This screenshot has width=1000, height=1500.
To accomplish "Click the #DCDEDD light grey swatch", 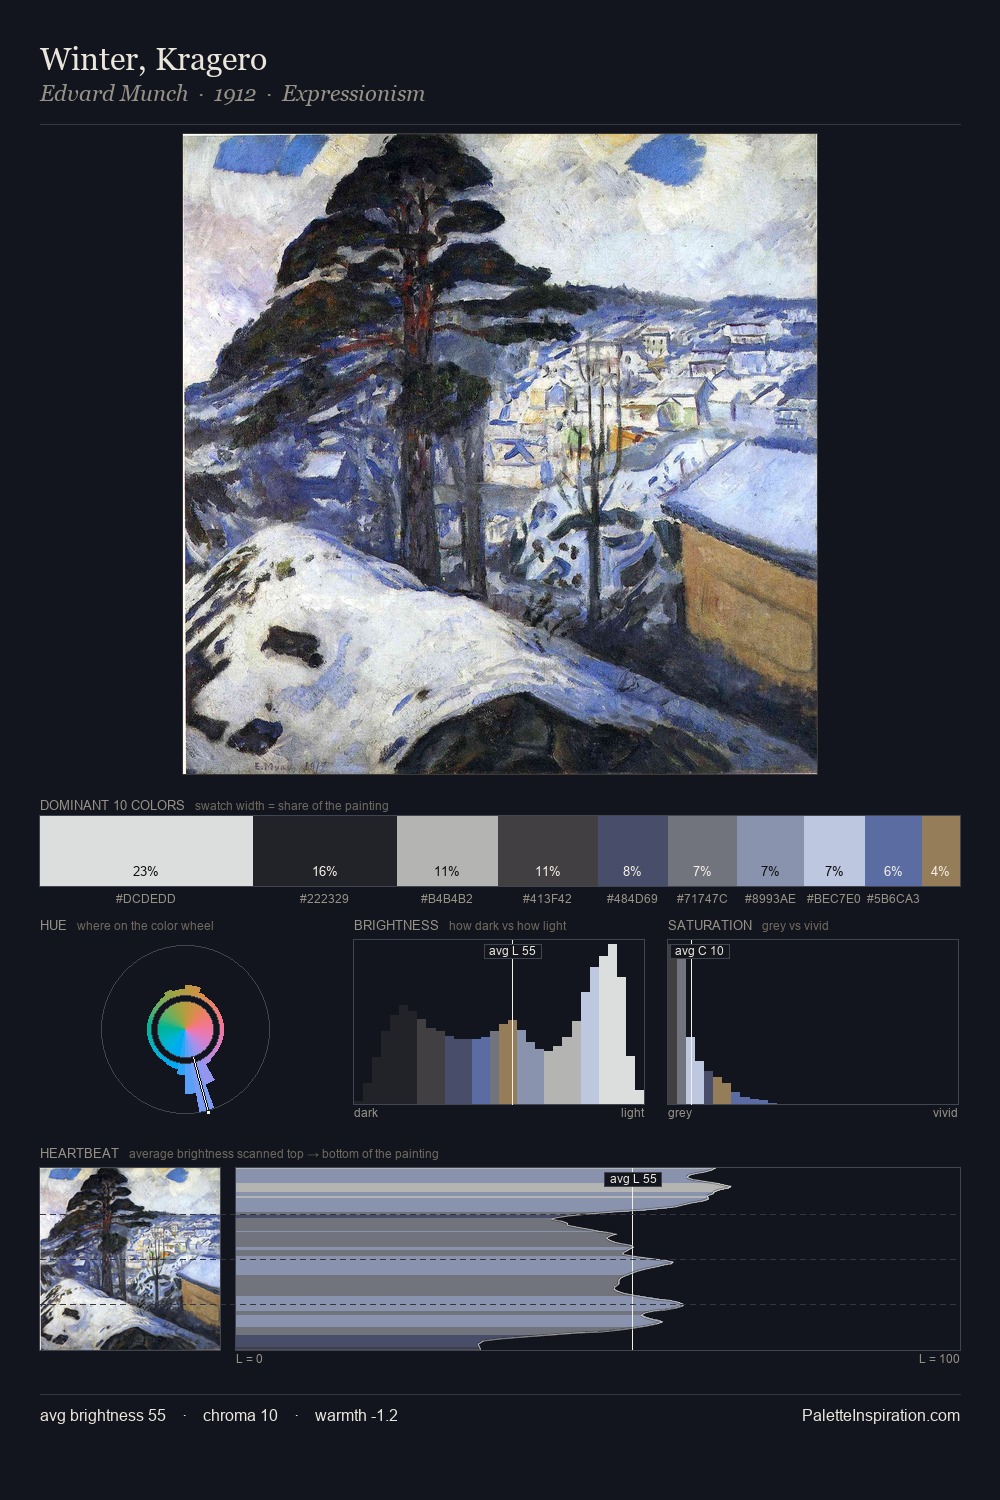I will [146, 851].
